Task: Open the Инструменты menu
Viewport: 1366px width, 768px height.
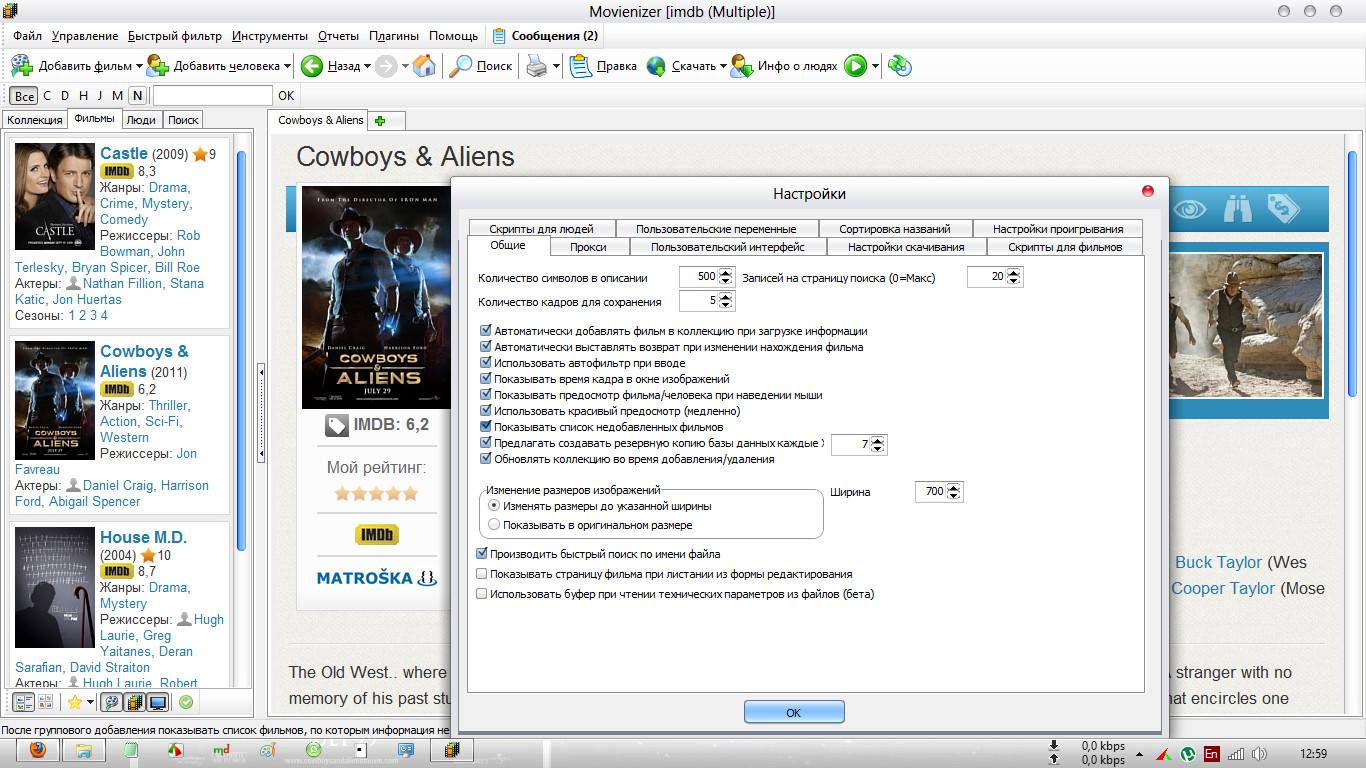Action: click(x=270, y=36)
